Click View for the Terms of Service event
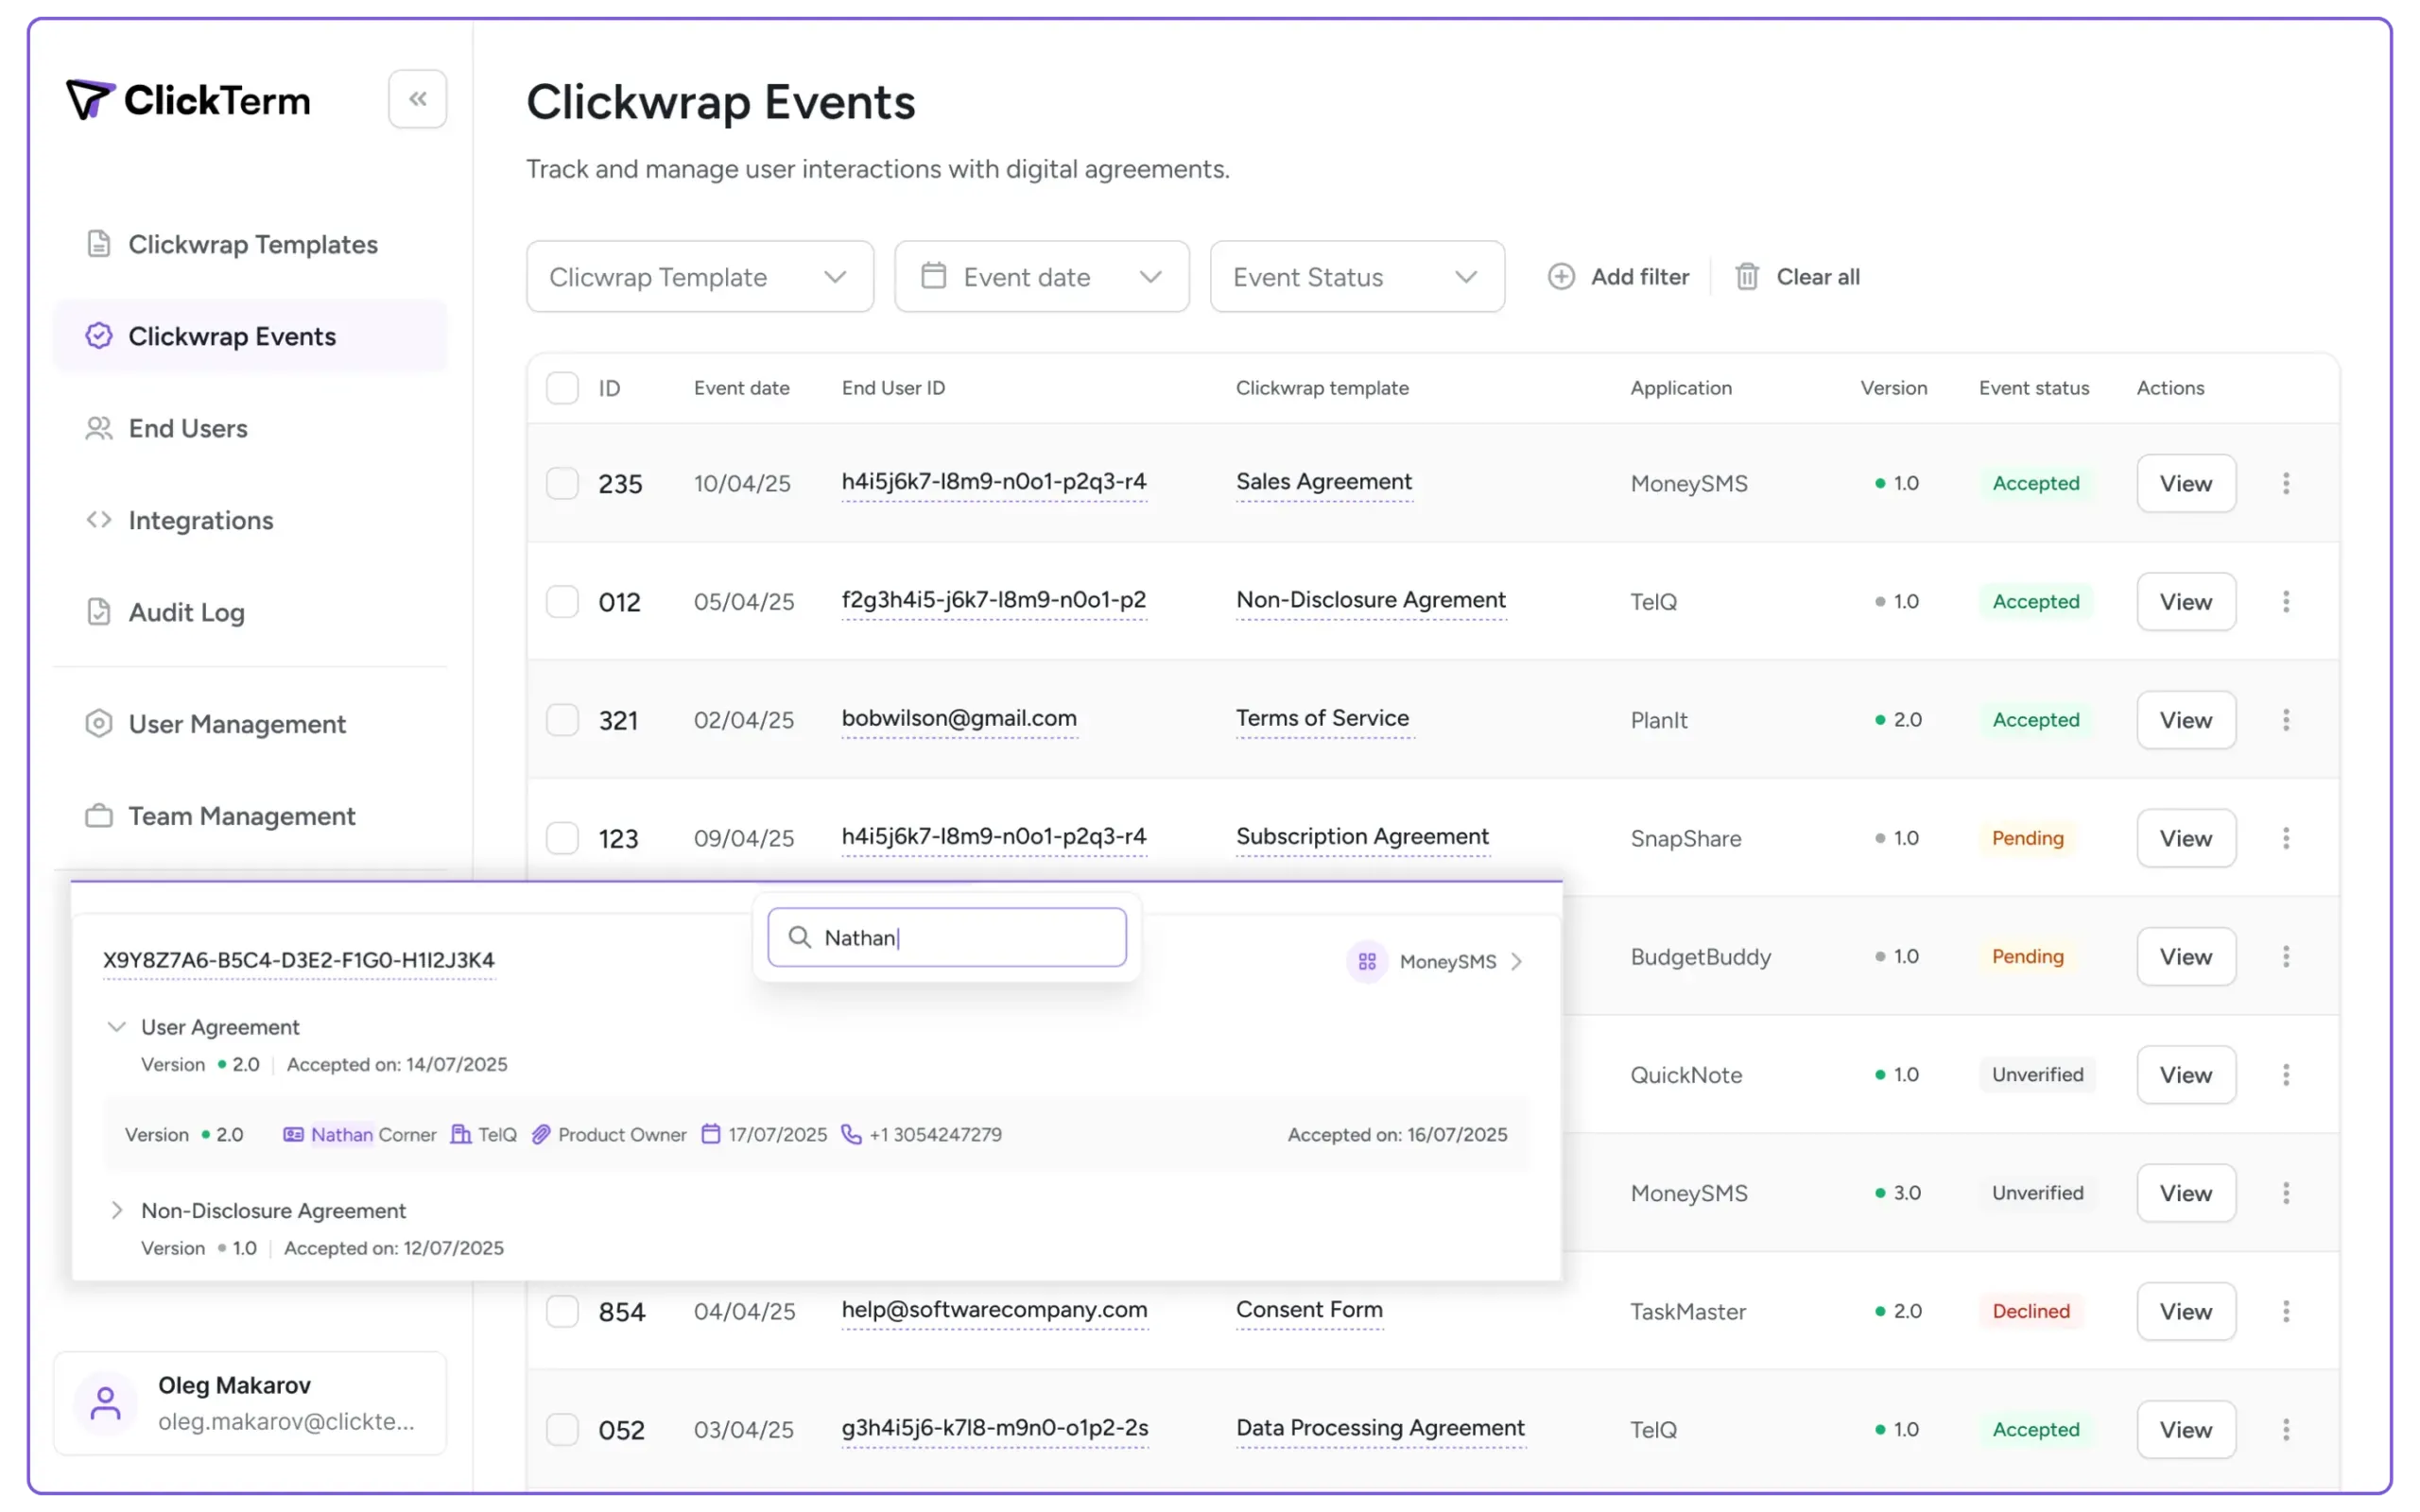Viewport: 2420px width, 1512px height. 2185,720
